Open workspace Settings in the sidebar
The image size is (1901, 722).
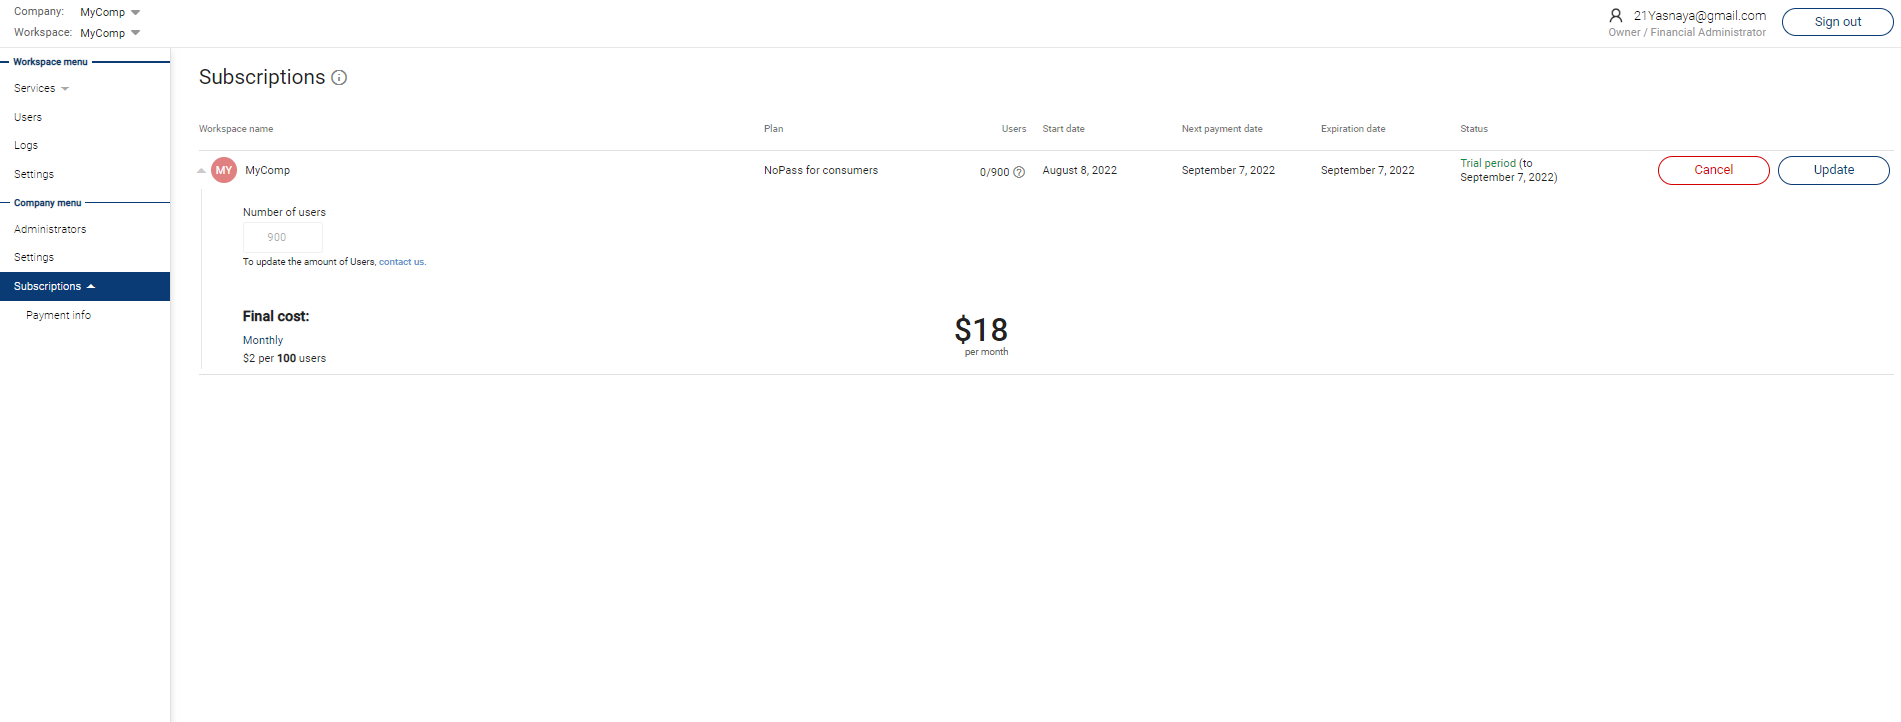click(34, 174)
